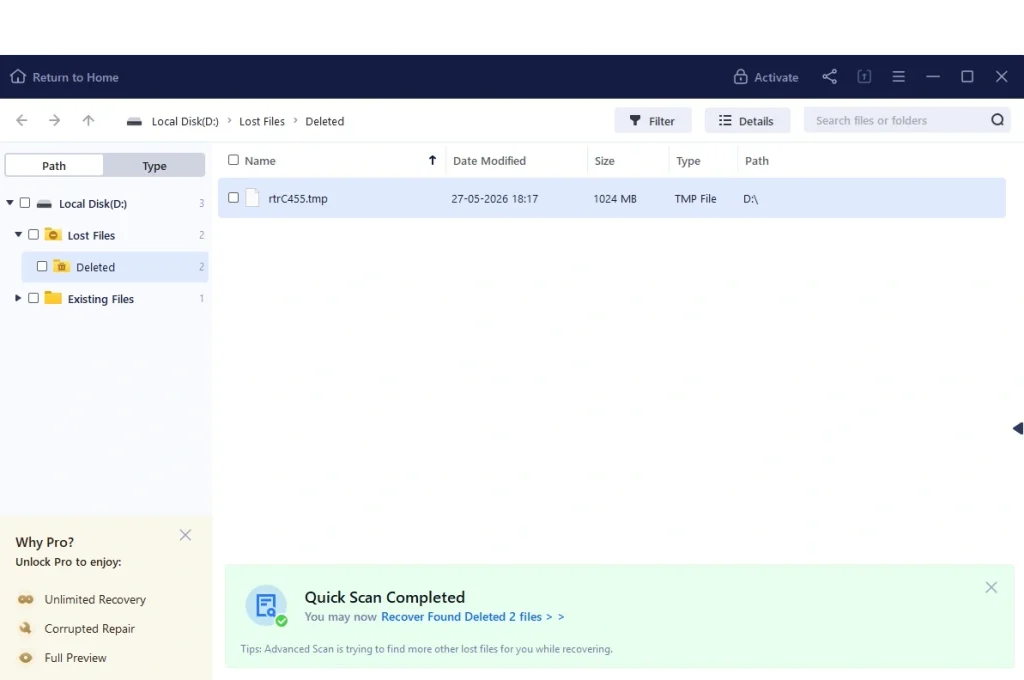Viewport: 1024px width, 680px height.
Task: Select the Deleted breadcrumb item
Action: click(x=325, y=121)
